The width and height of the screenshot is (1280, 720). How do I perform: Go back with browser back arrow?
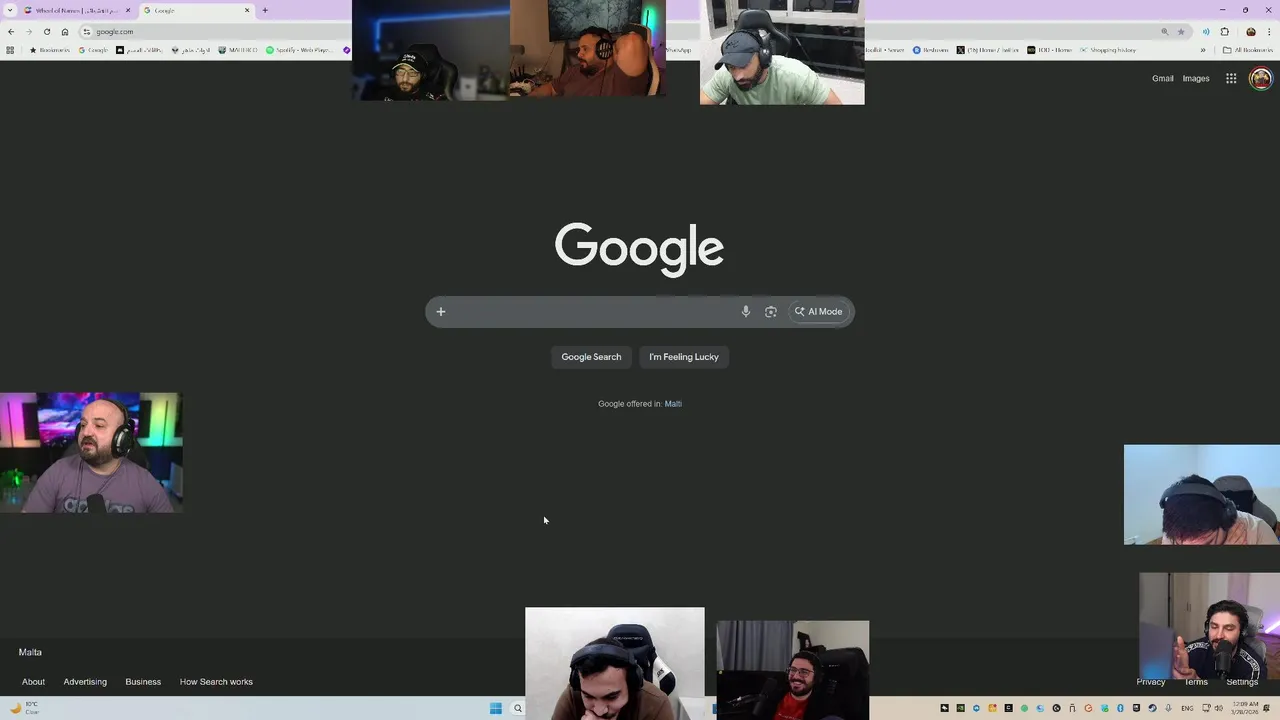click(11, 32)
